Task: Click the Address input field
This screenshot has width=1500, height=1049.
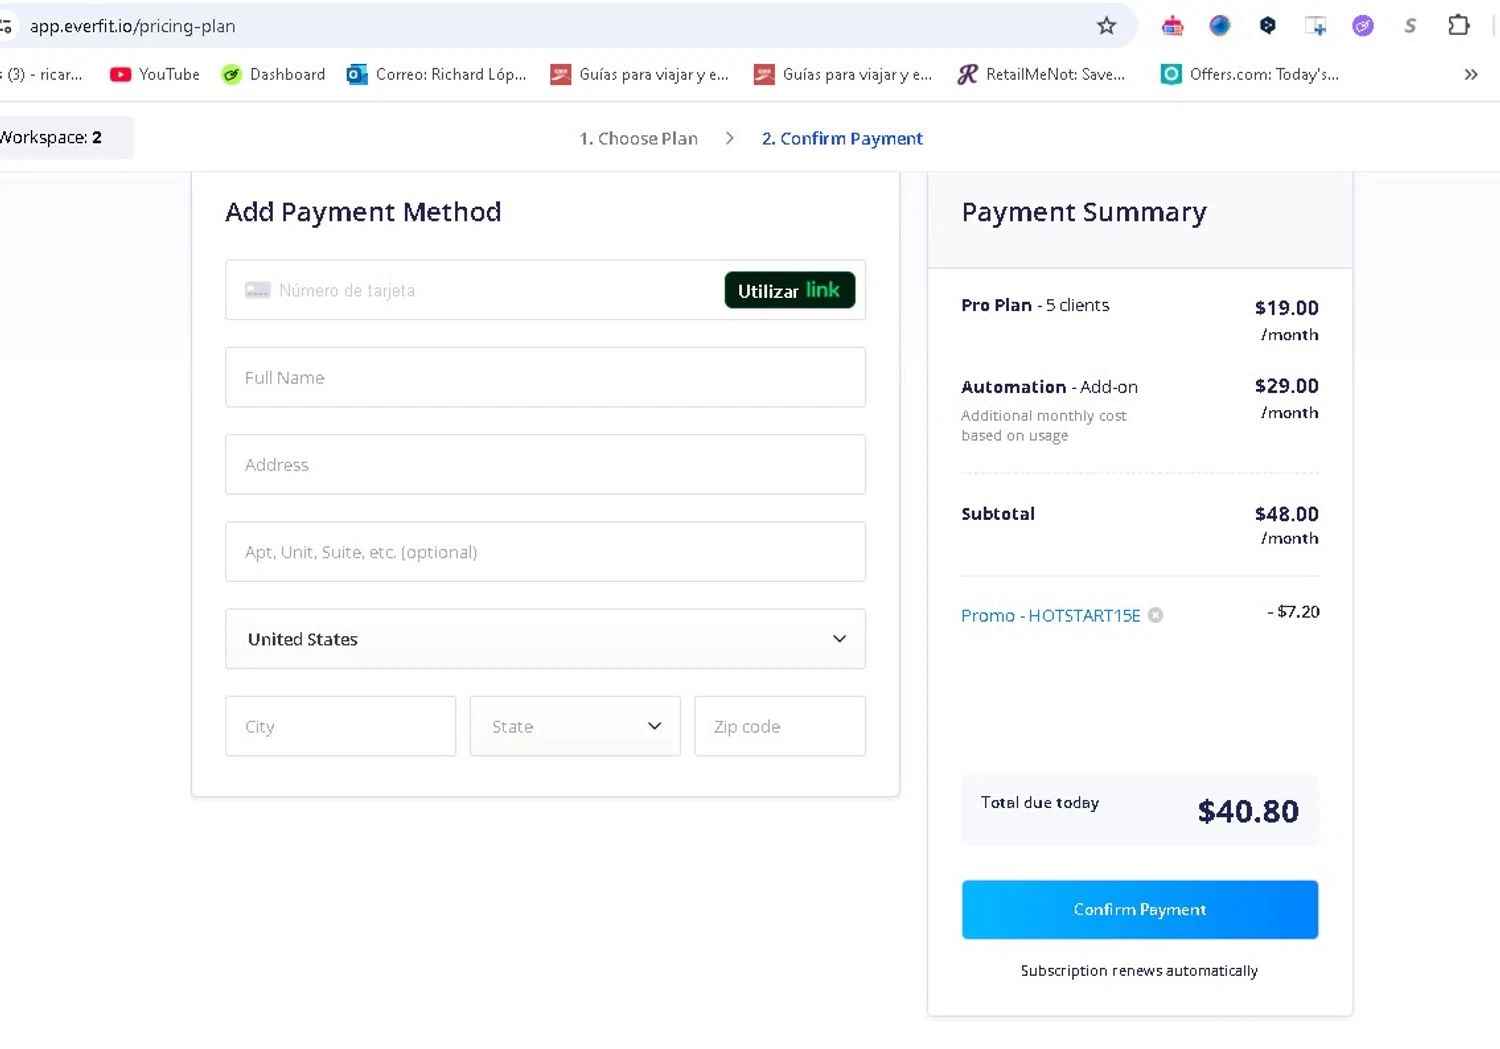Action: pos(545,464)
